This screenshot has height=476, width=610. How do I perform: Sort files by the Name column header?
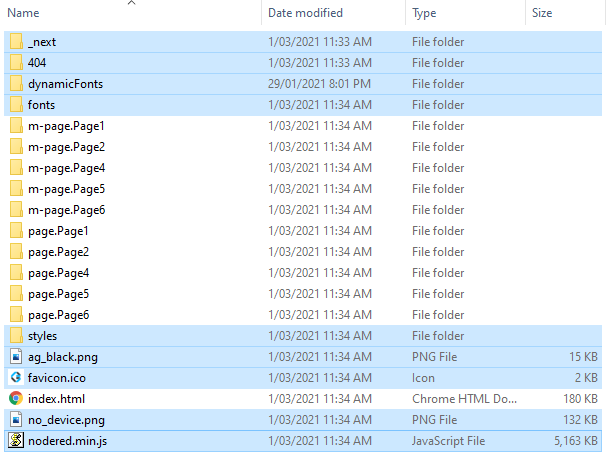[23, 13]
